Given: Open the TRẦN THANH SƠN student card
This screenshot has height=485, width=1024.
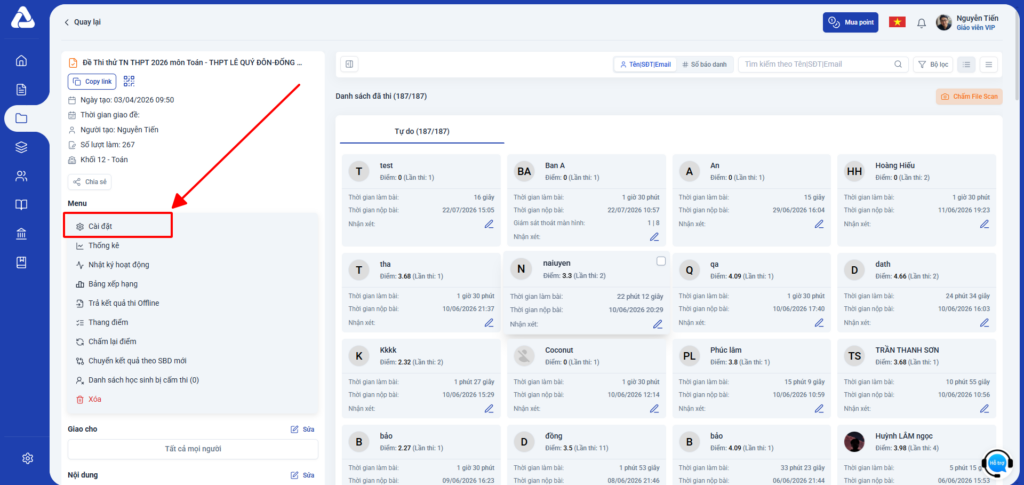Looking at the screenshot, I should point(917,379).
